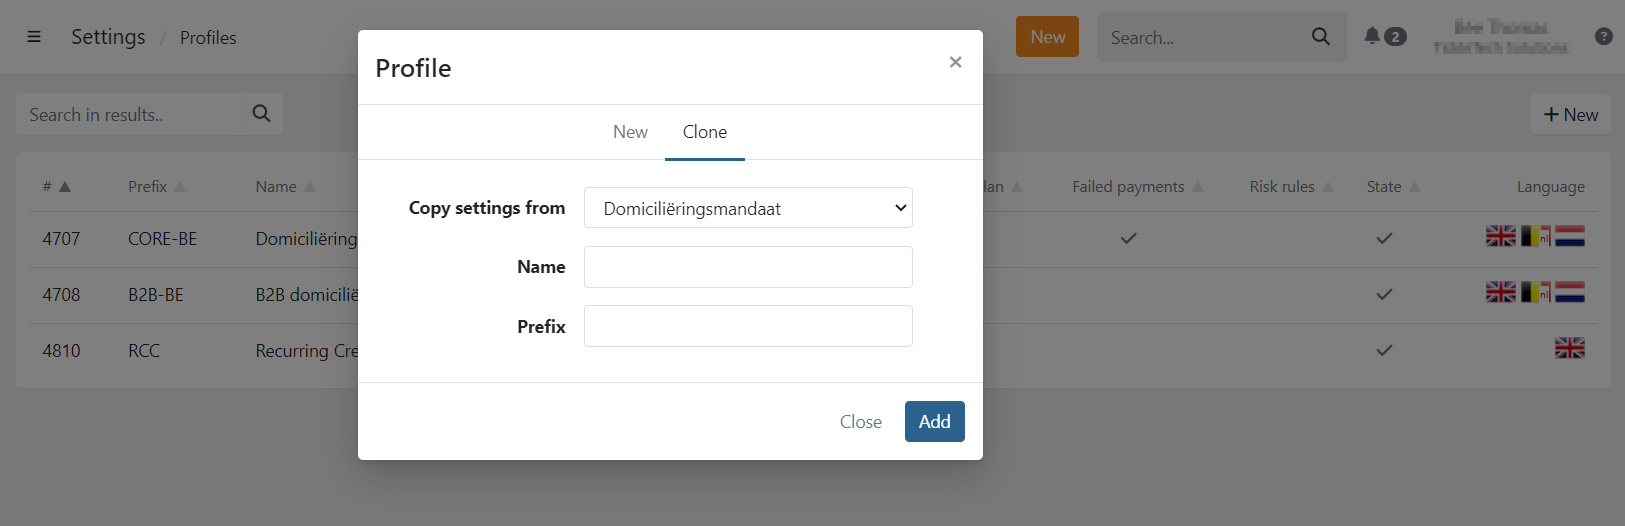Close the Profile dialog with the X
Viewport: 1625px width, 526px height.
tap(955, 62)
